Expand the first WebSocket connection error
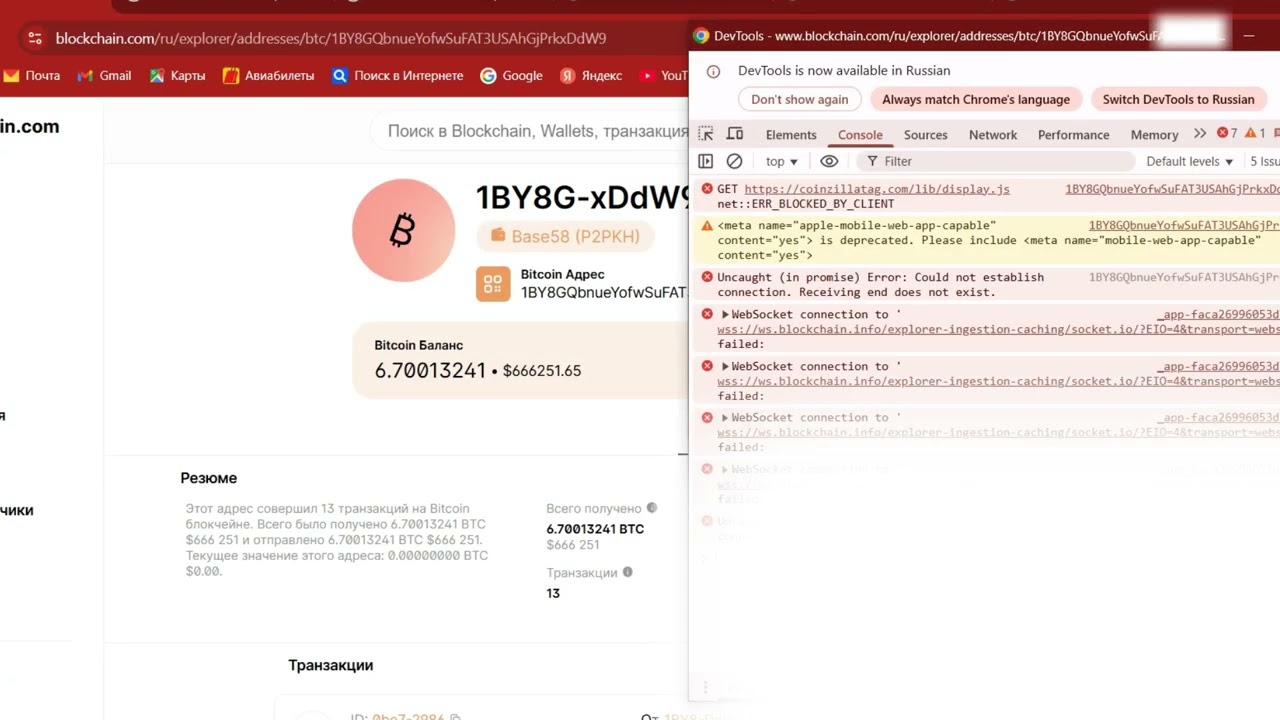The image size is (1280, 720). (725, 314)
